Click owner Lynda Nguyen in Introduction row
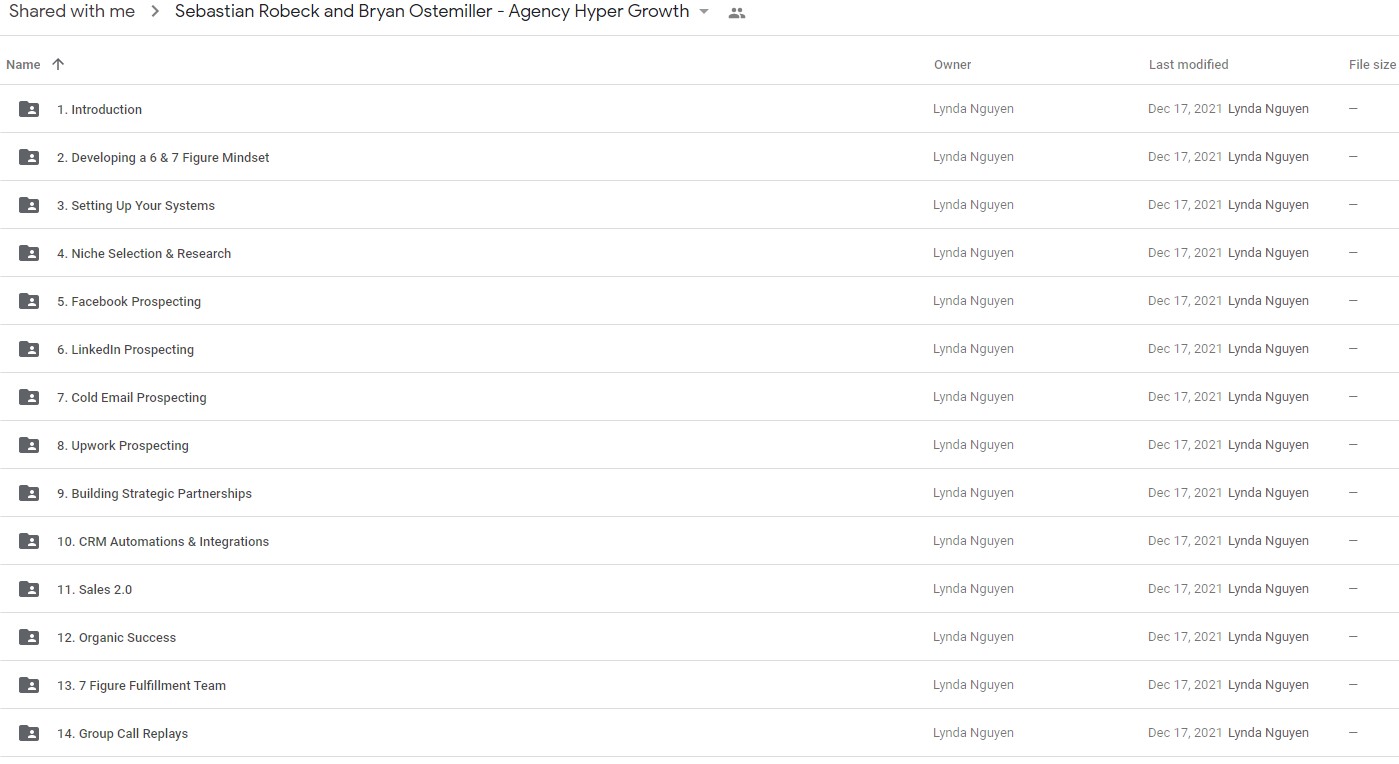 (x=973, y=109)
